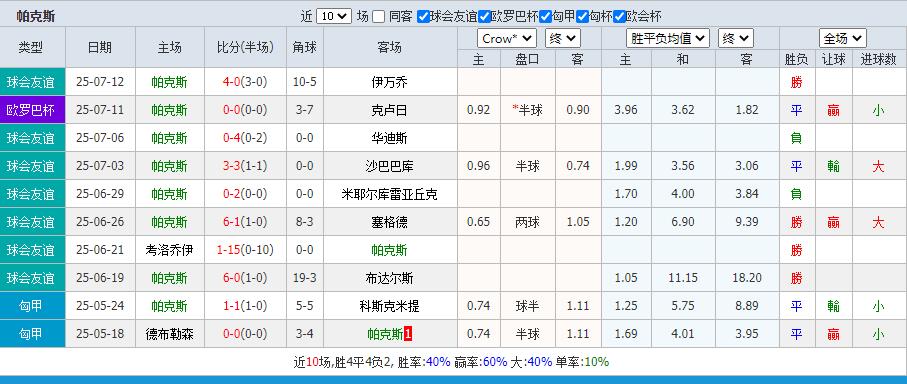The image size is (907, 384).
Task: Click the 負 result on 华迪斯 row
Action: point(797,138)
